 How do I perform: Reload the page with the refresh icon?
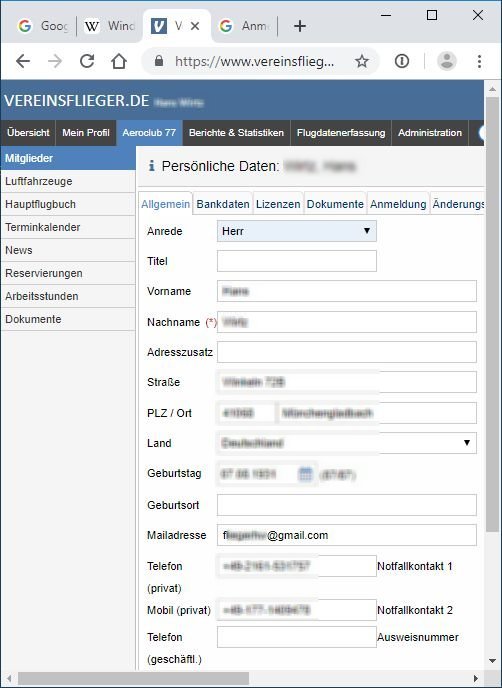(87, 61)
